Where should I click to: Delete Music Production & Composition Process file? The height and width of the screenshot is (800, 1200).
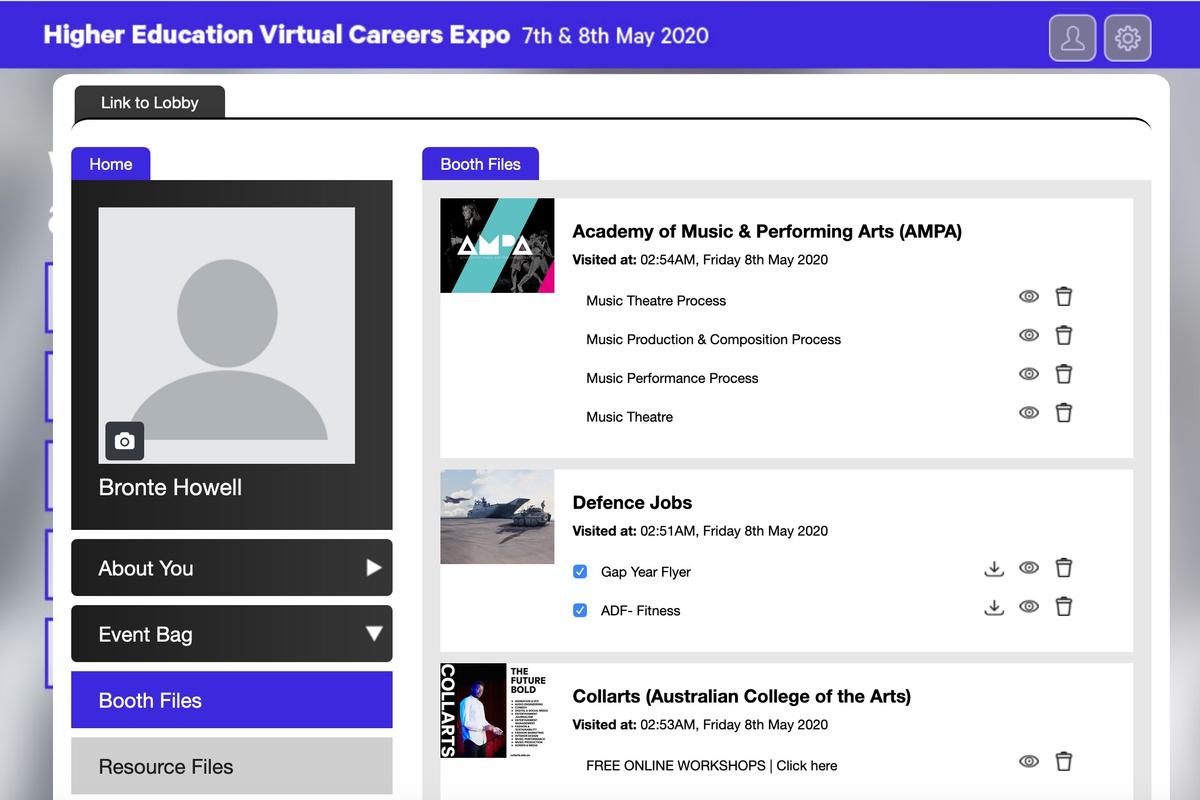pos(1064,335)
